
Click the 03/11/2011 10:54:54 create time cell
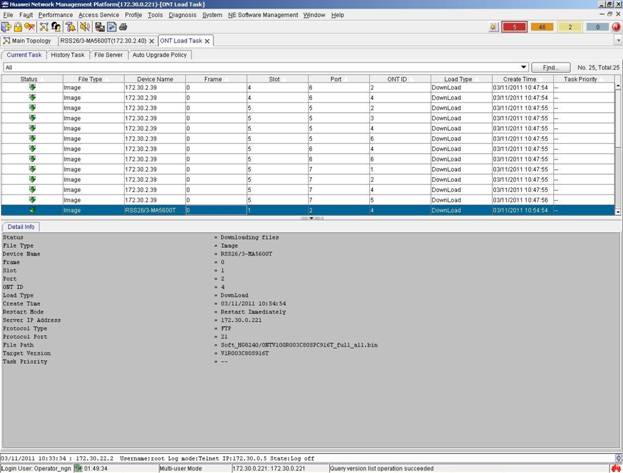click(x=522, y=210)
